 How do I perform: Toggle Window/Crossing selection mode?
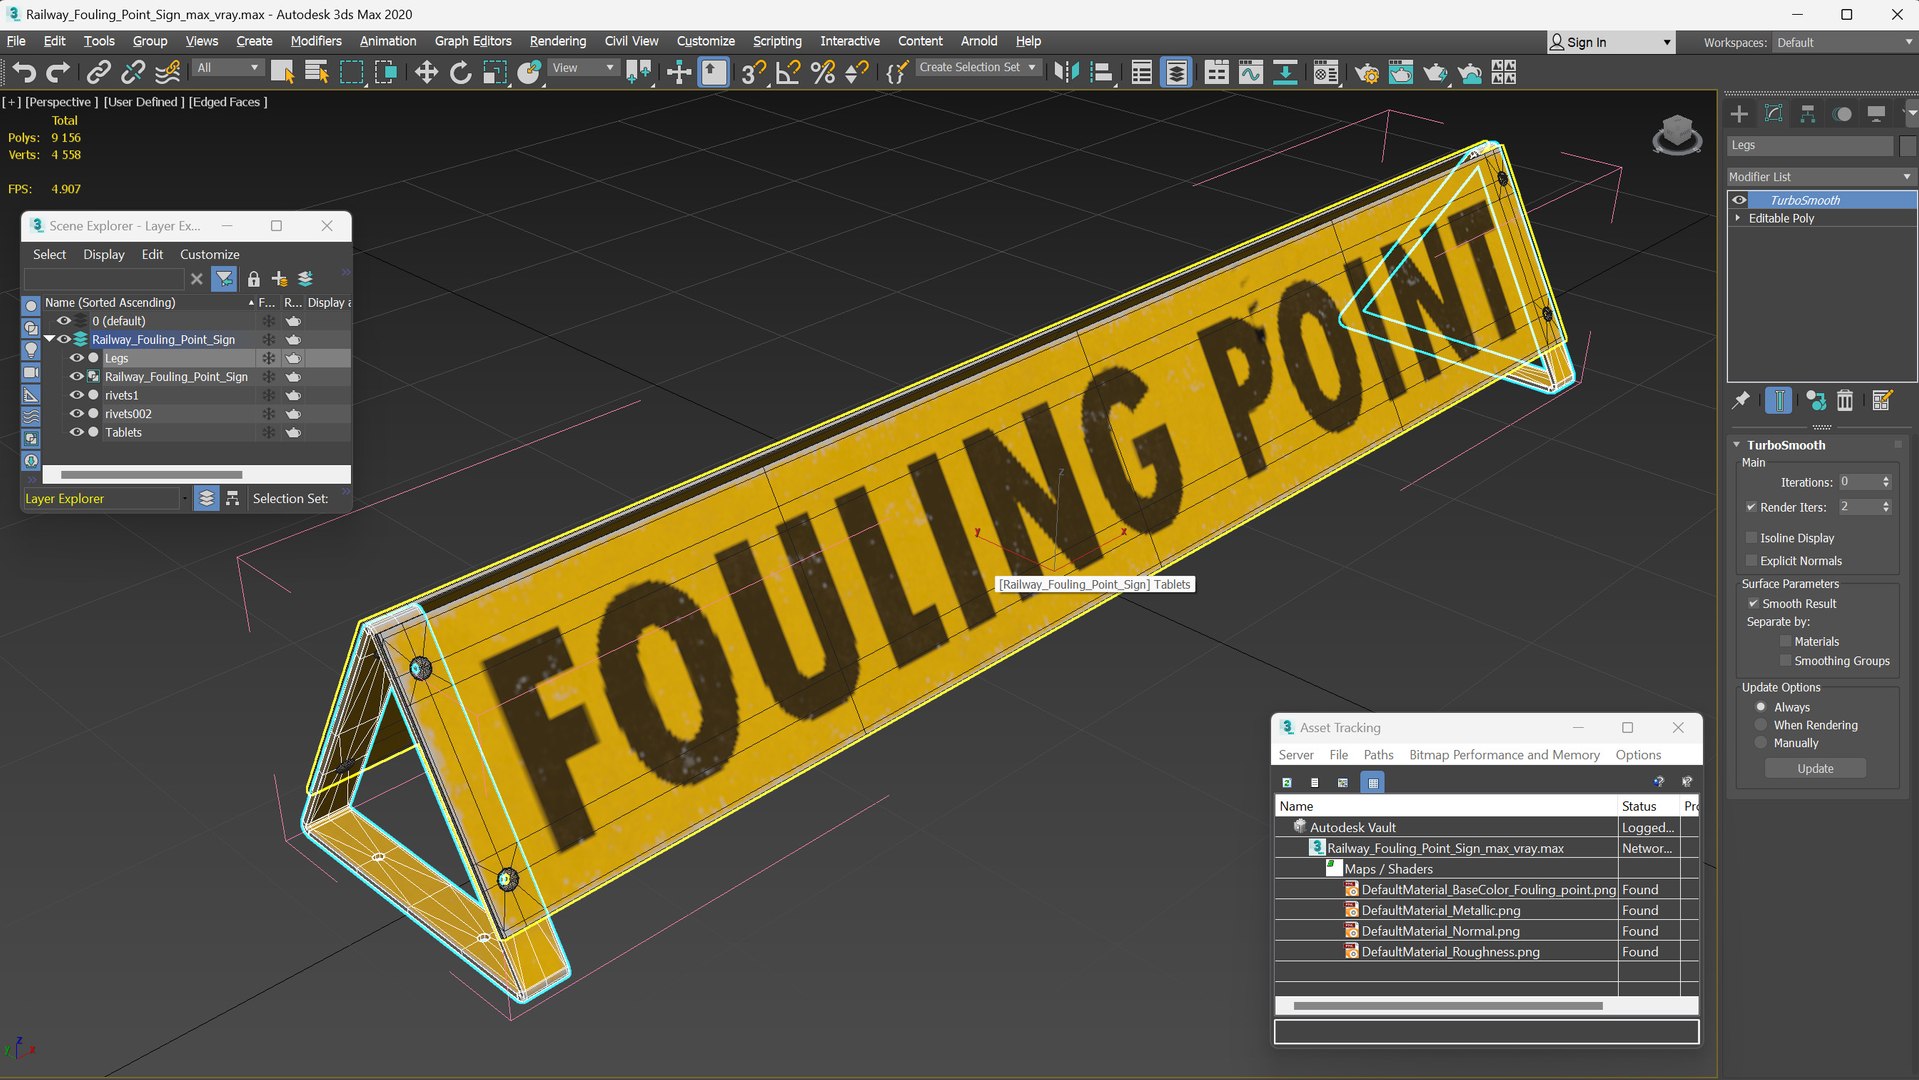coord(386,71)
